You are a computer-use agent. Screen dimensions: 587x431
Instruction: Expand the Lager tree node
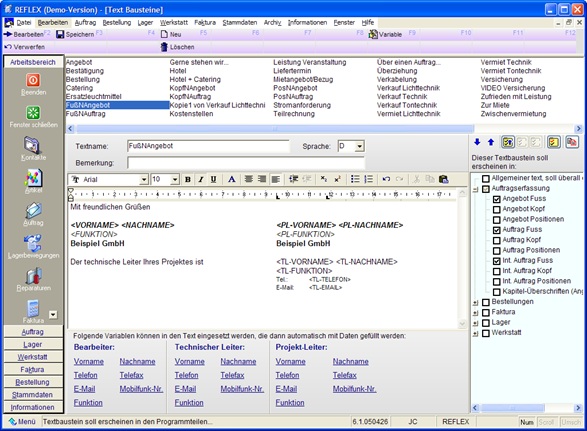[x=475, y=323]
